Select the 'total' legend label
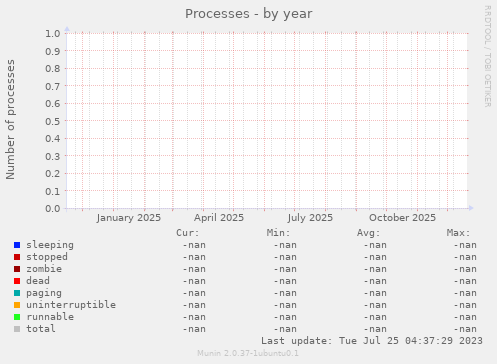Image resolution: width=497 pixels, height=364 pixels. click(x=41, y=329)
